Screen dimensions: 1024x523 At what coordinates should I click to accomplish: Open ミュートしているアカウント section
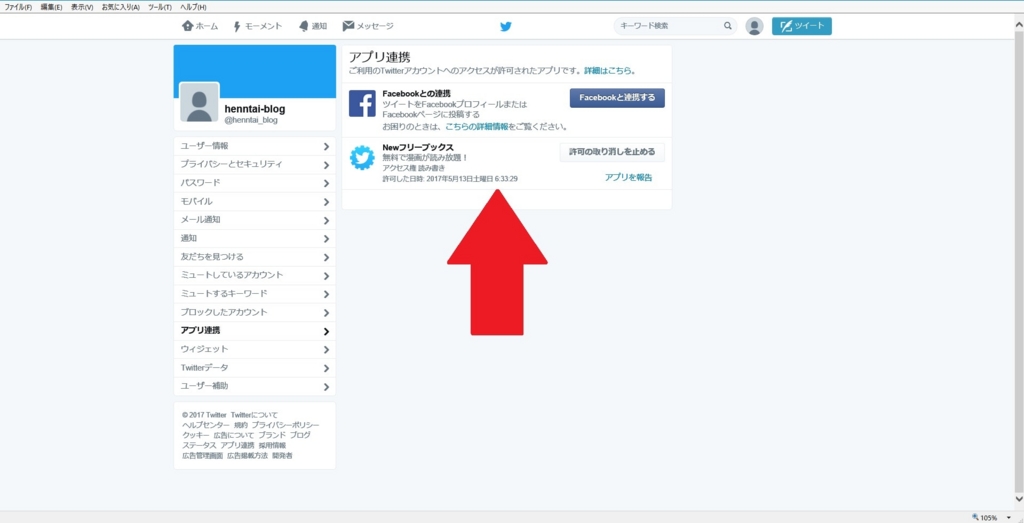(x=255, y=276)
